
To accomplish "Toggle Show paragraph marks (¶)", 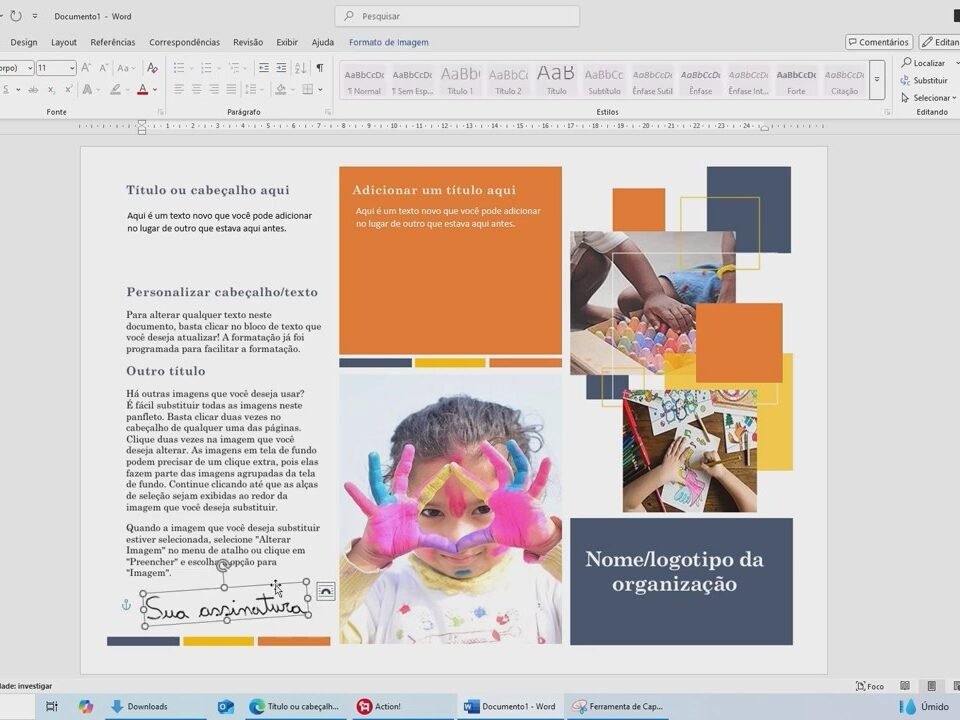I will (320, 68).
